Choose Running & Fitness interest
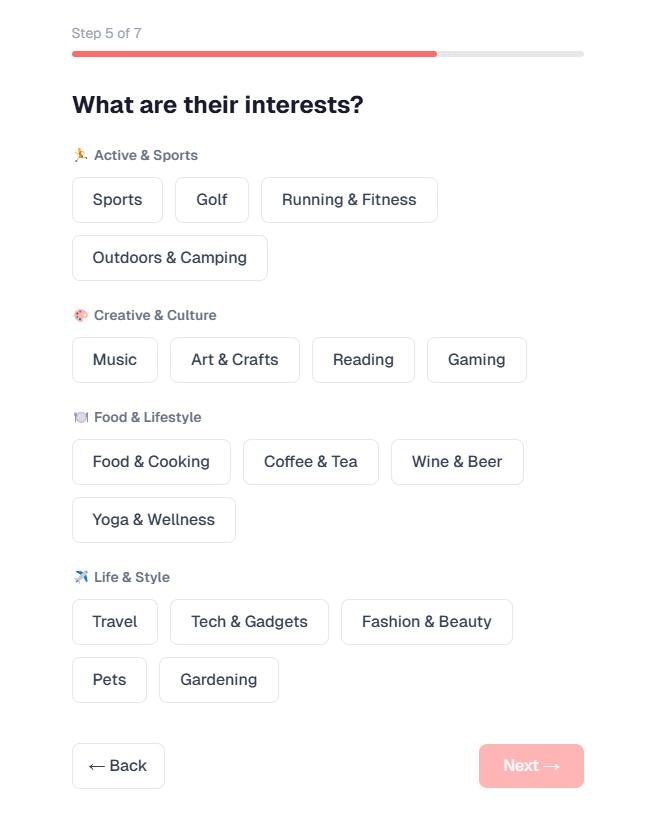This screenshot has width=645, height=819. [349, 200]
